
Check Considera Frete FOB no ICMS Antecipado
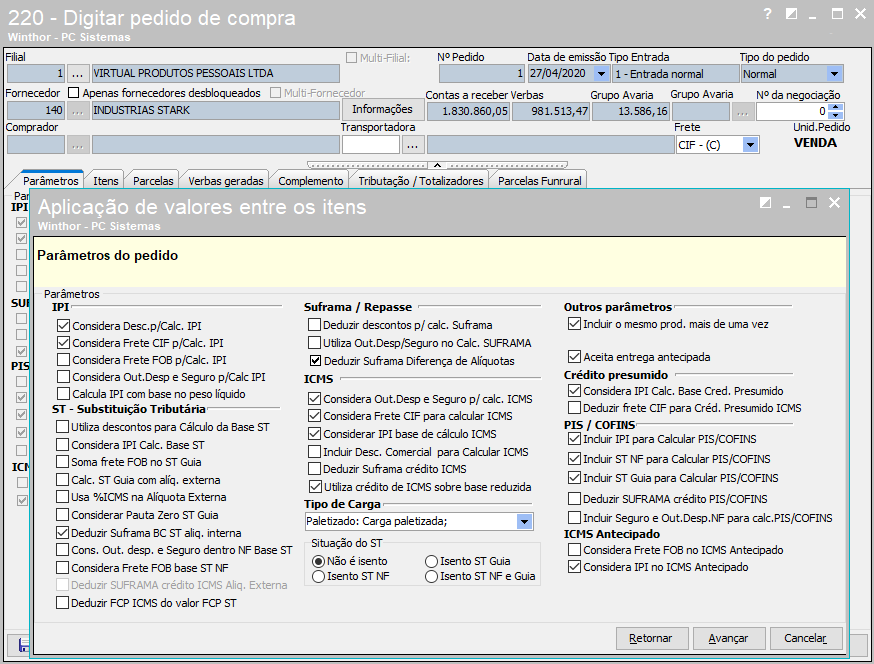click(574, 550)
